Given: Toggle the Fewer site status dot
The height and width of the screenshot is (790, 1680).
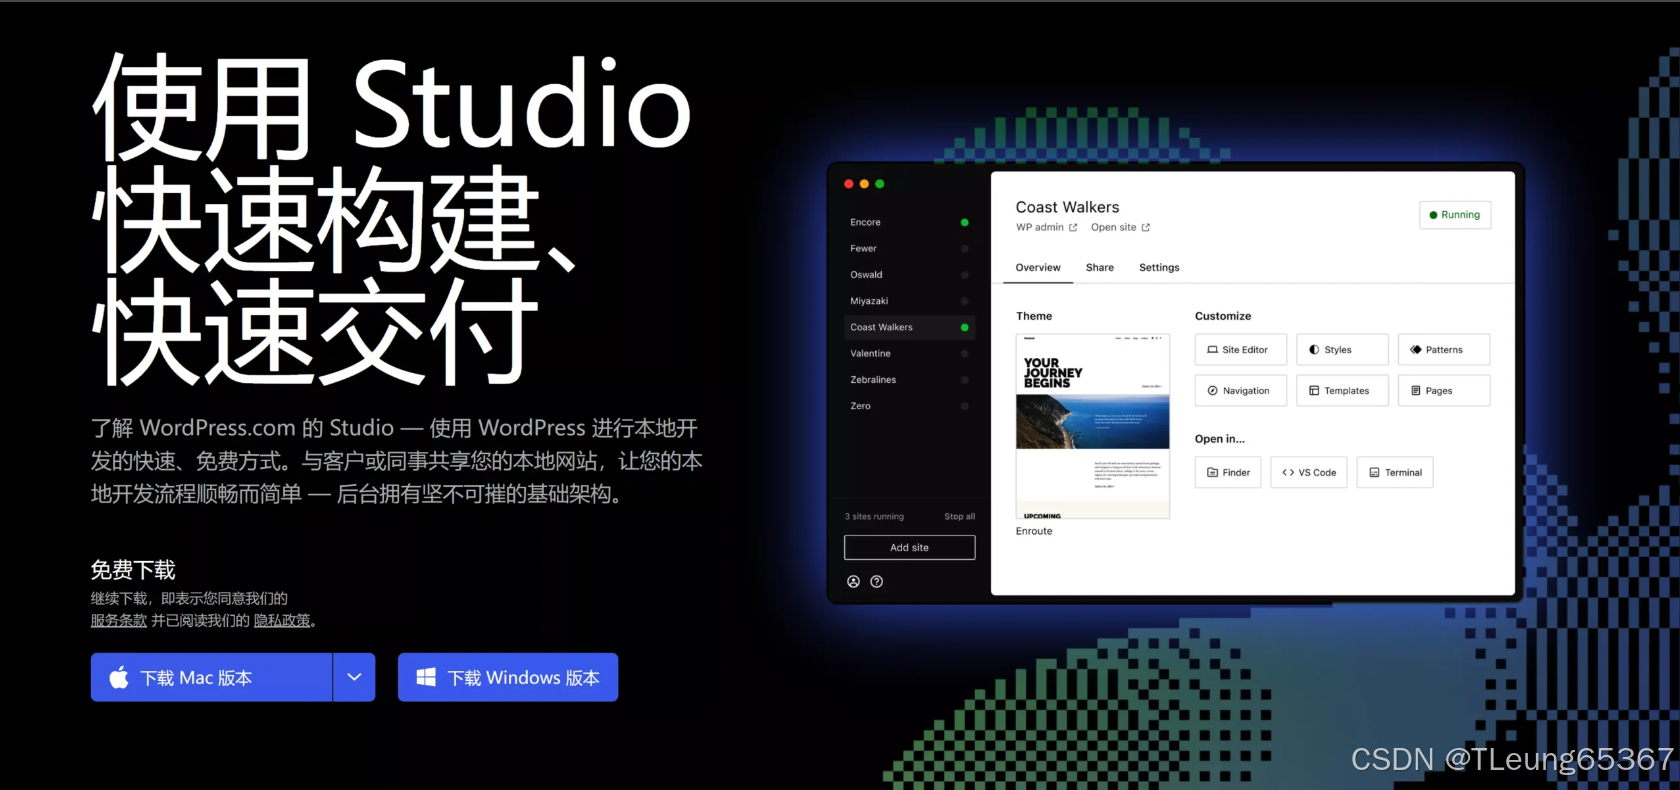Looking at the screenshot, I should coord(964,248).
